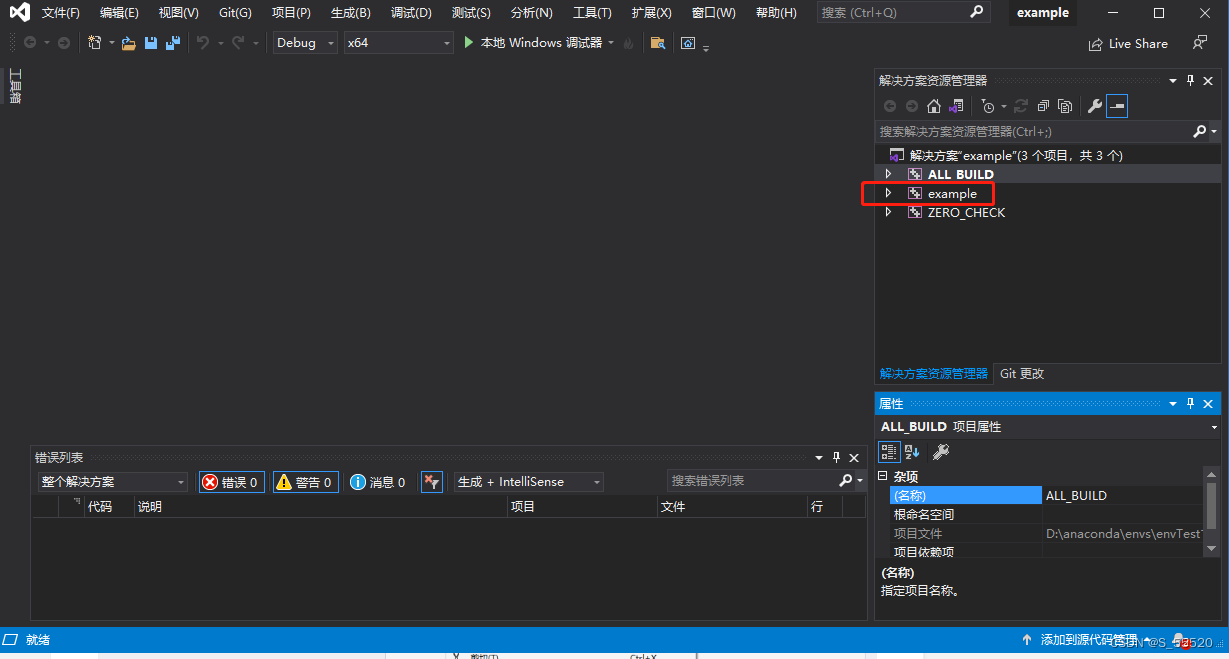Toggle the 警告 0 warnings filter button
The image size is (1229, 659).
coord(305,480)
